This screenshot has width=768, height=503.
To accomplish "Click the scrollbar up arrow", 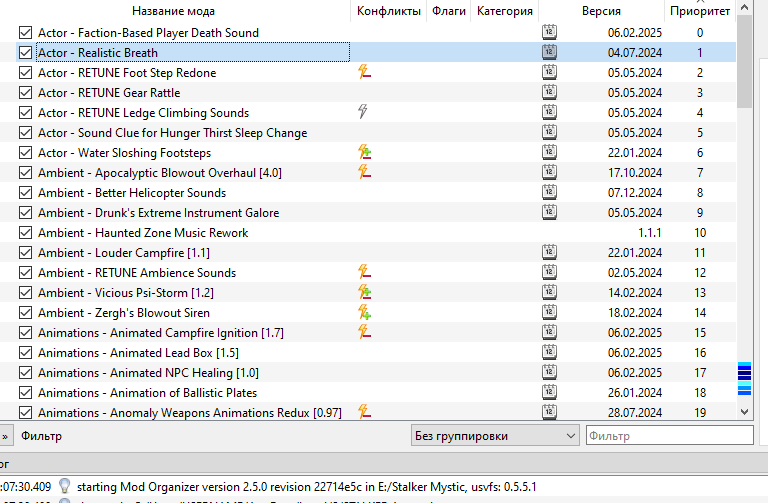I will [x=744, y=7].
